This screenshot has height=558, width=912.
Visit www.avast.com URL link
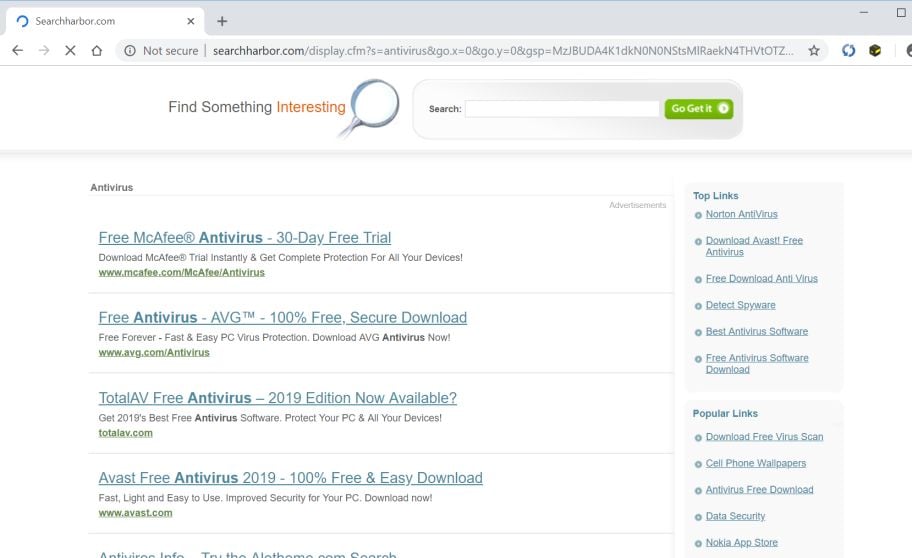click(x=136, y=513)
